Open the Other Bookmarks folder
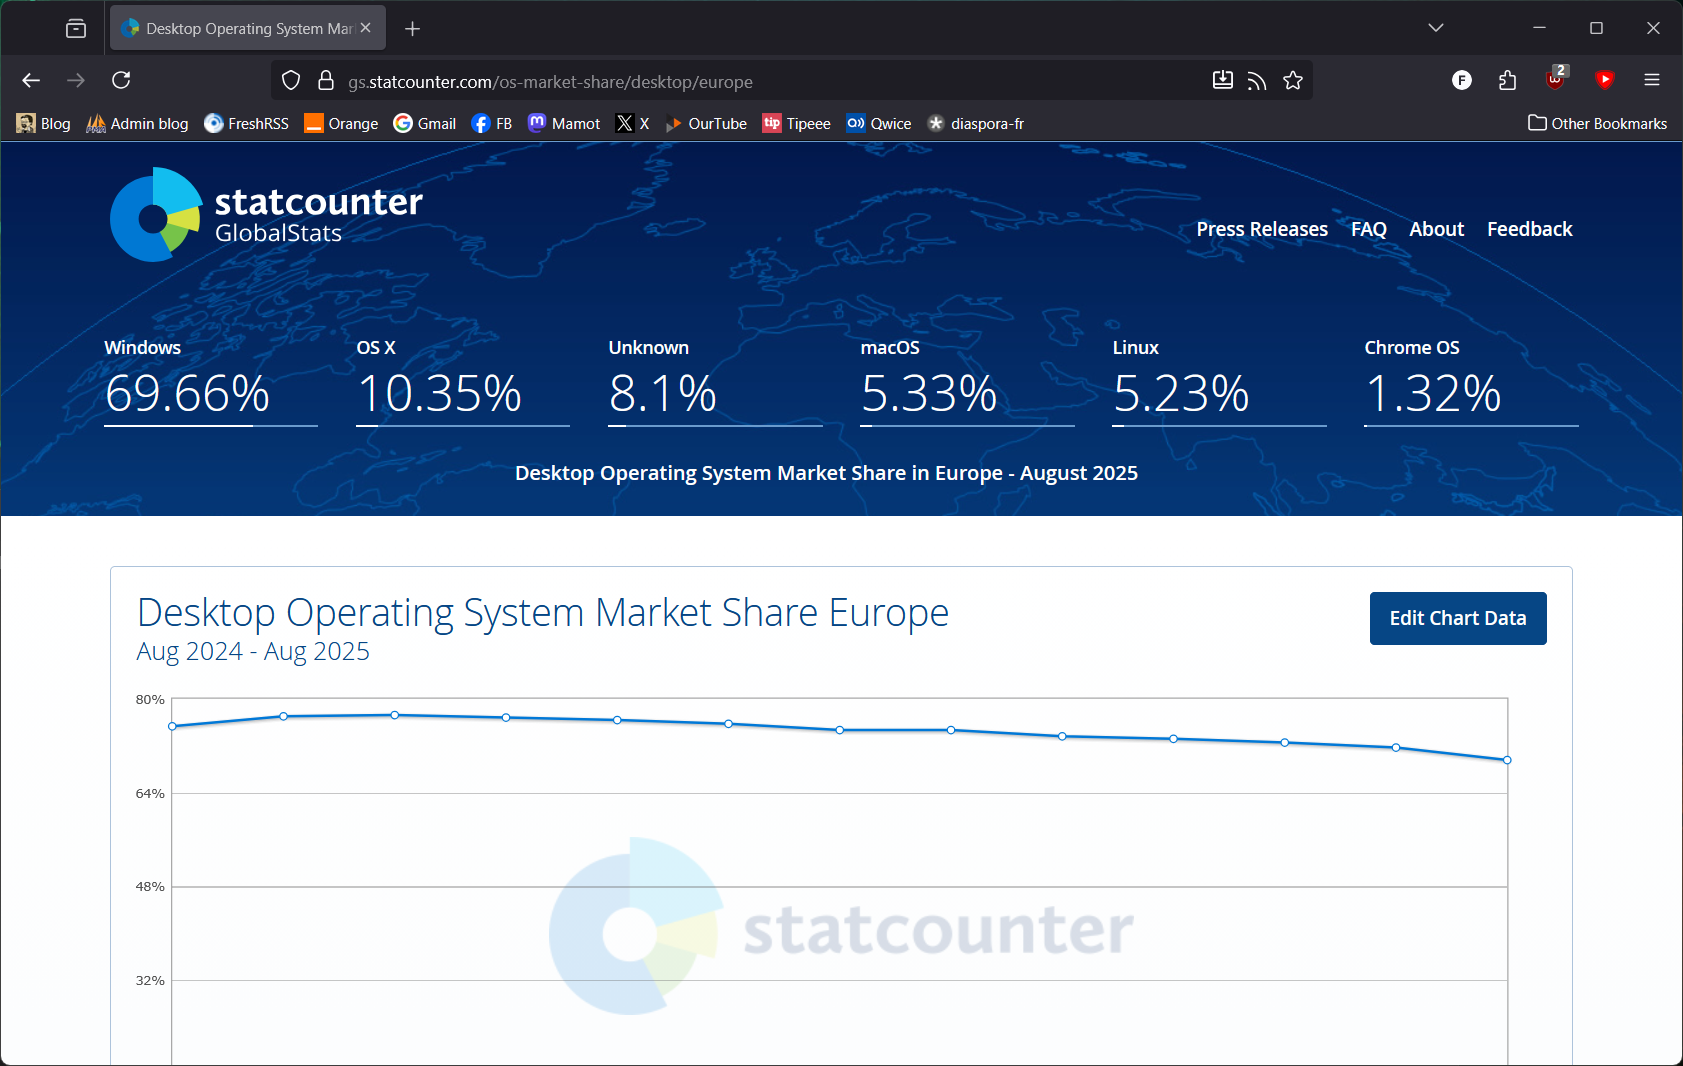 pos(1597,124)
